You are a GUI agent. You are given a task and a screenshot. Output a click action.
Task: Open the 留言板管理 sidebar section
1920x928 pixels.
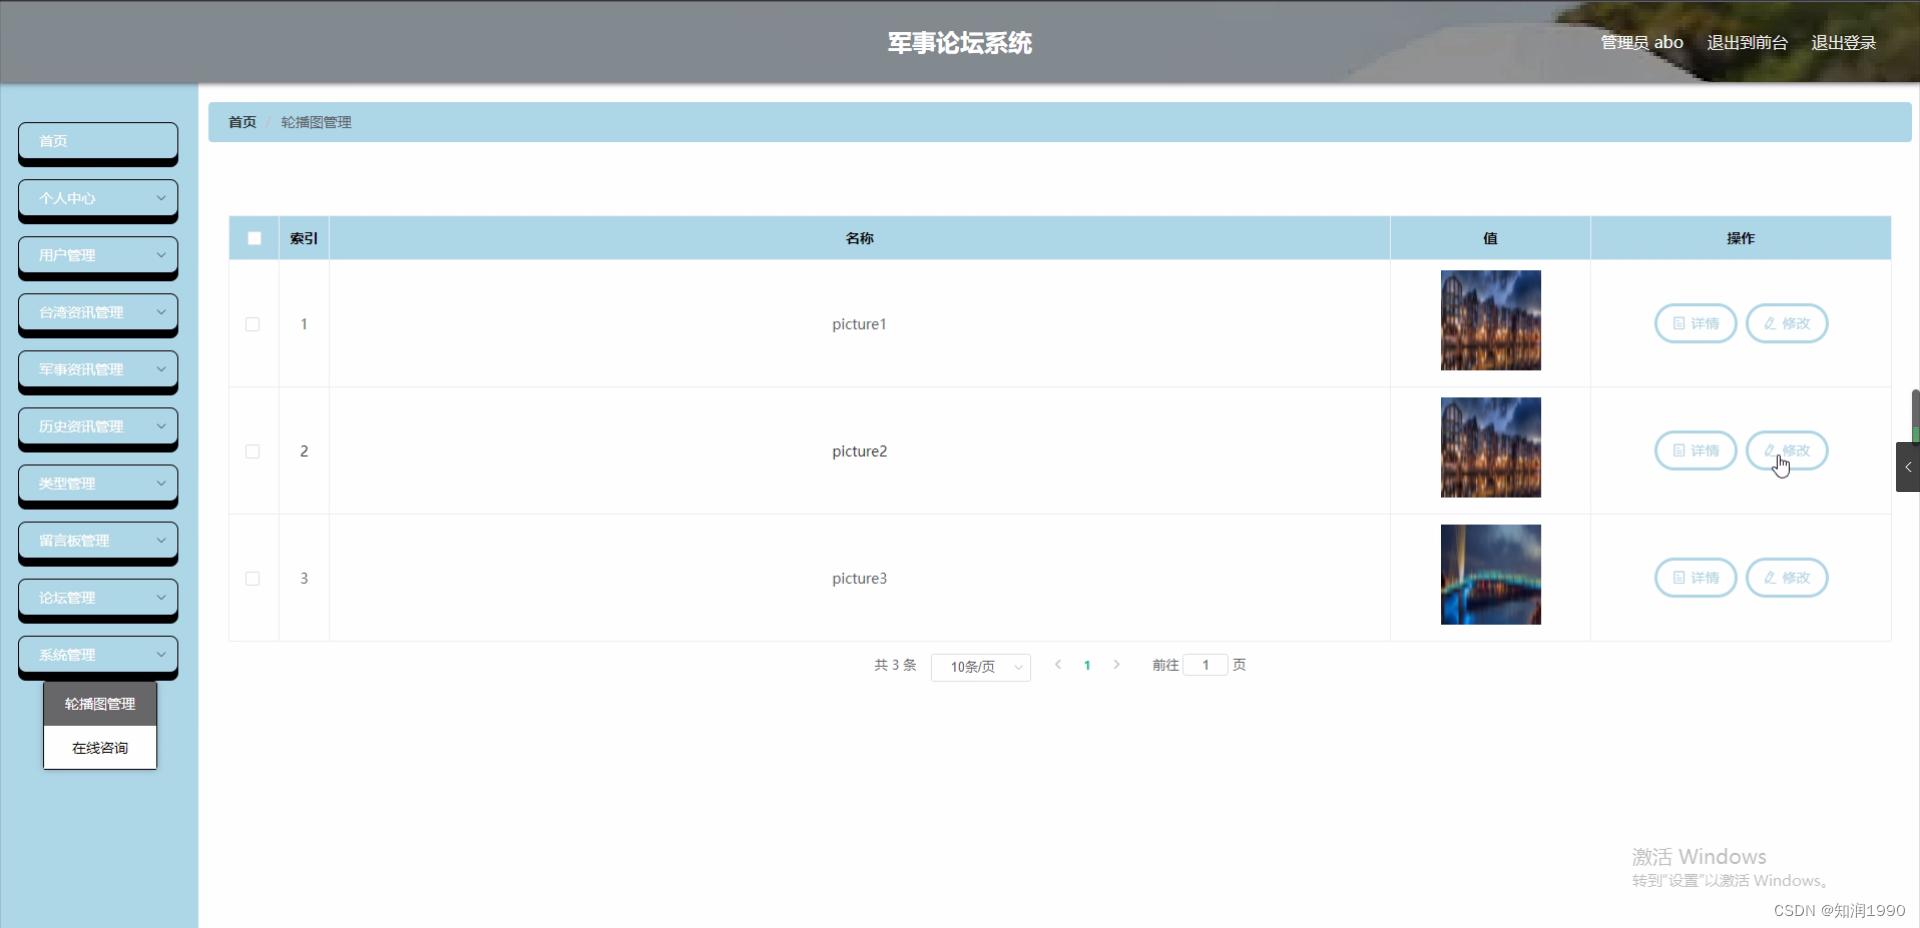(x=97, y=540)
